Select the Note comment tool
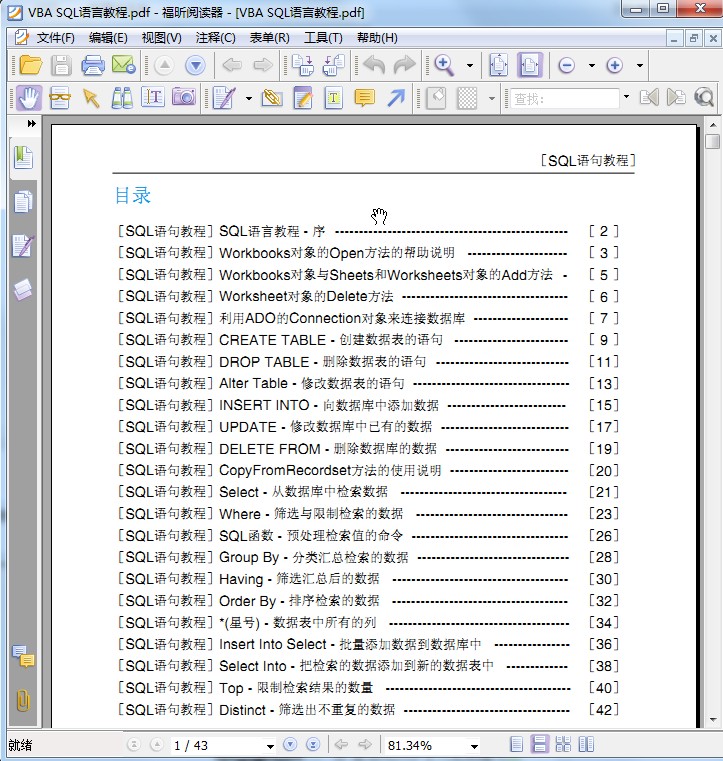This screenshot has height=761, width=723. [x=364, y=98]
